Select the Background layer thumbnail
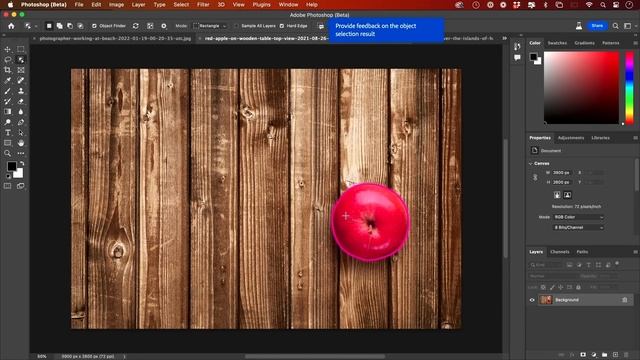 point(545,300)
